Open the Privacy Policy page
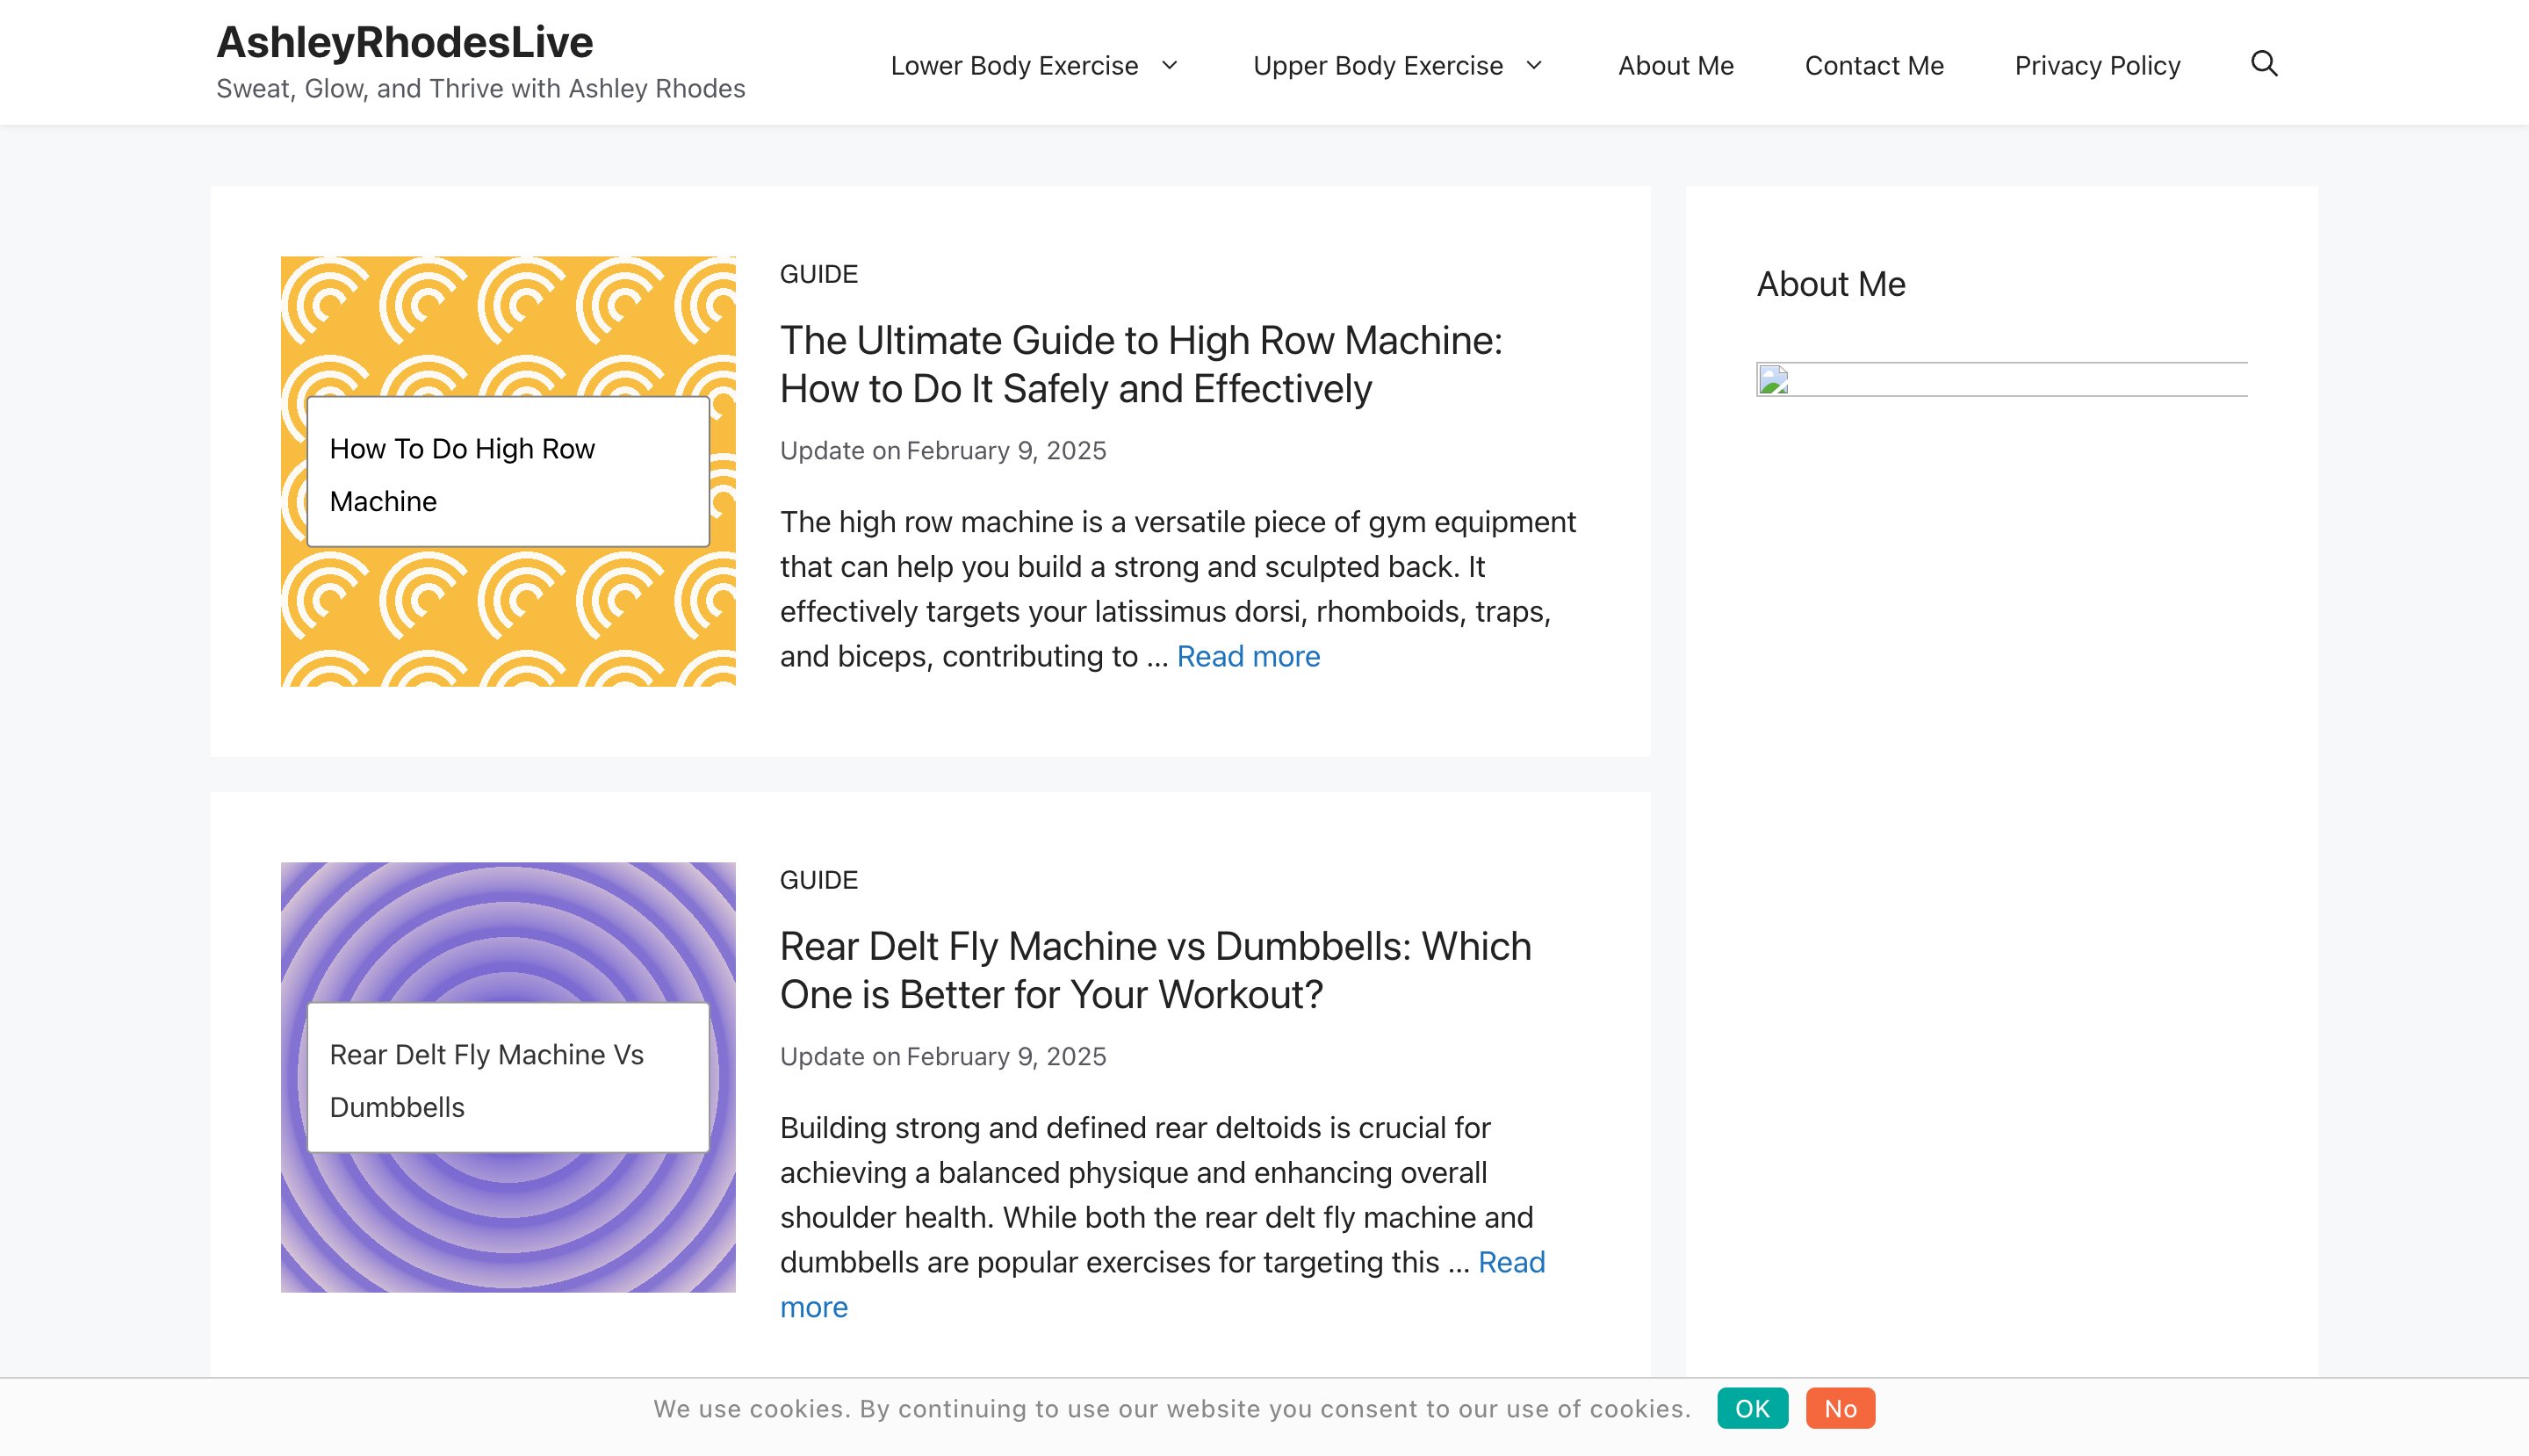This screenshot has width=2529, height=1456. tap(2096, 66)
